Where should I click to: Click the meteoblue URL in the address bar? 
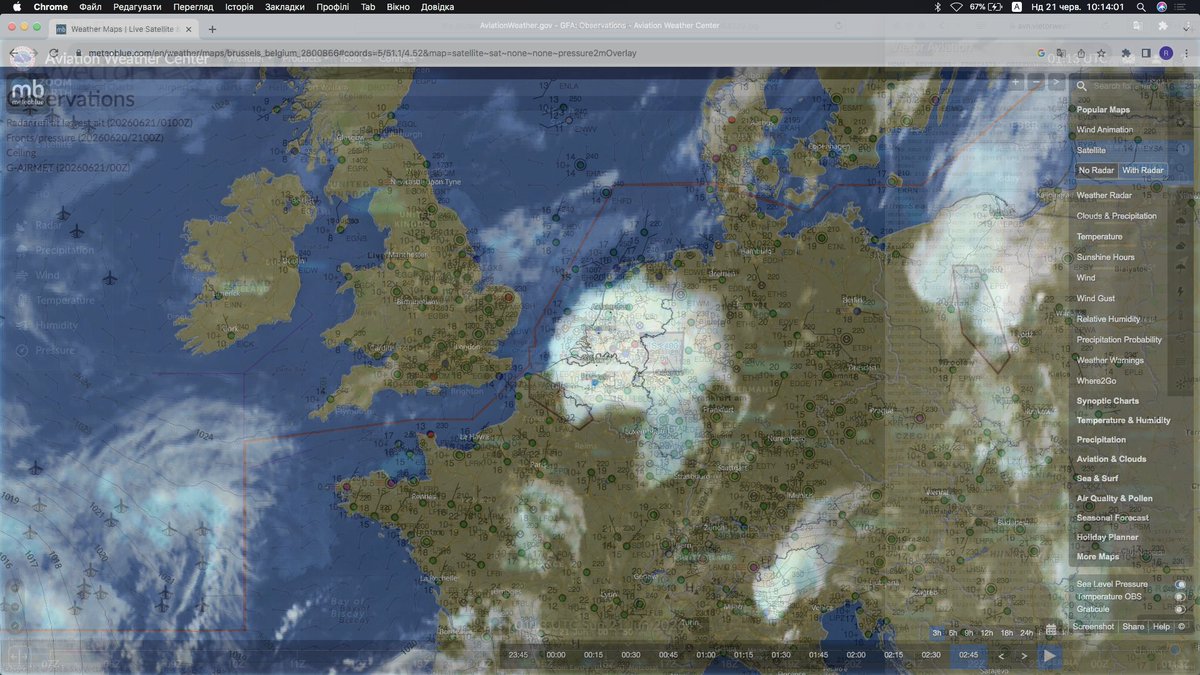[x=361, y=53]
